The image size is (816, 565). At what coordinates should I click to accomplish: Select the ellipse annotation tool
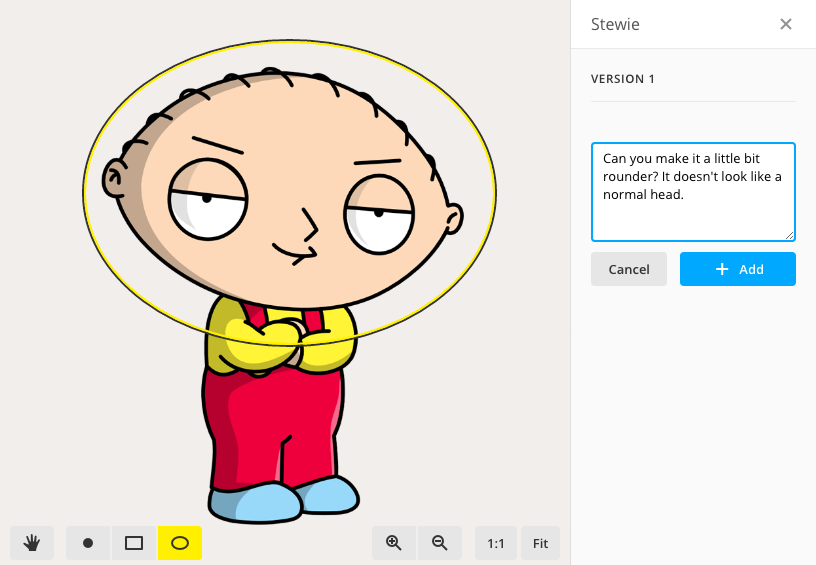pyautogui.click(x=180, y=543)
